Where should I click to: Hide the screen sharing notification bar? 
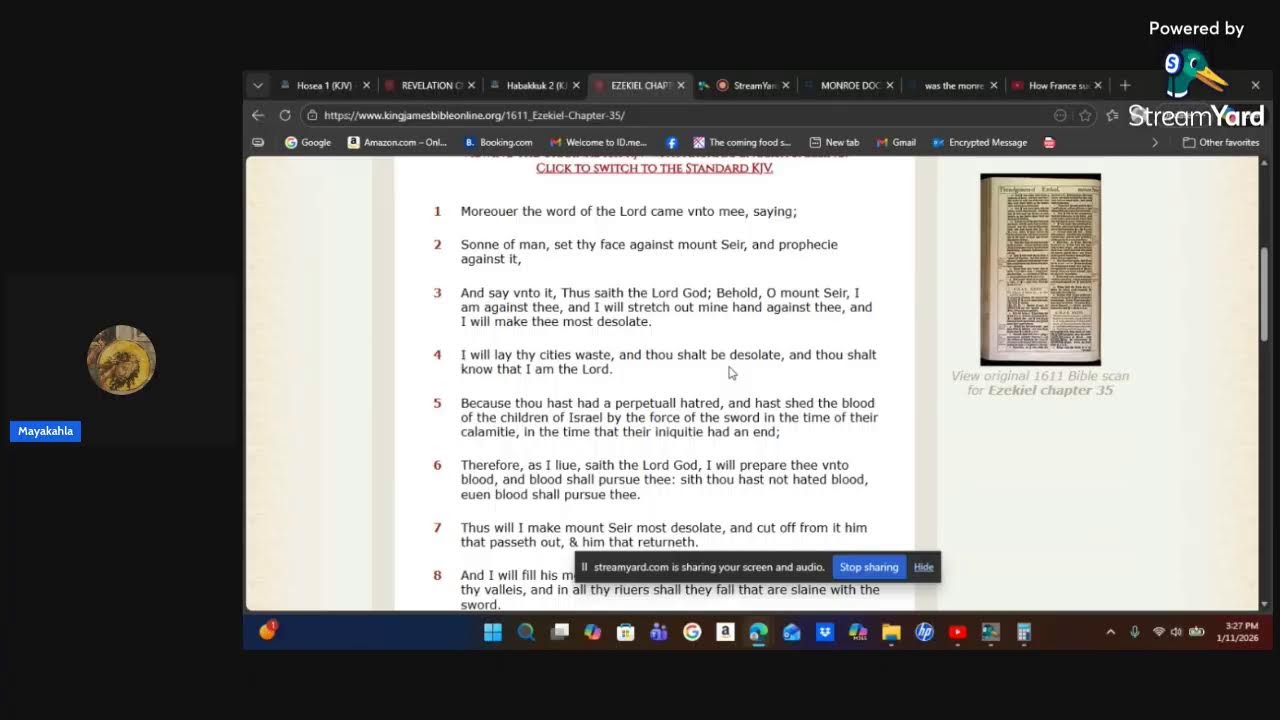(x=924, y=567)
